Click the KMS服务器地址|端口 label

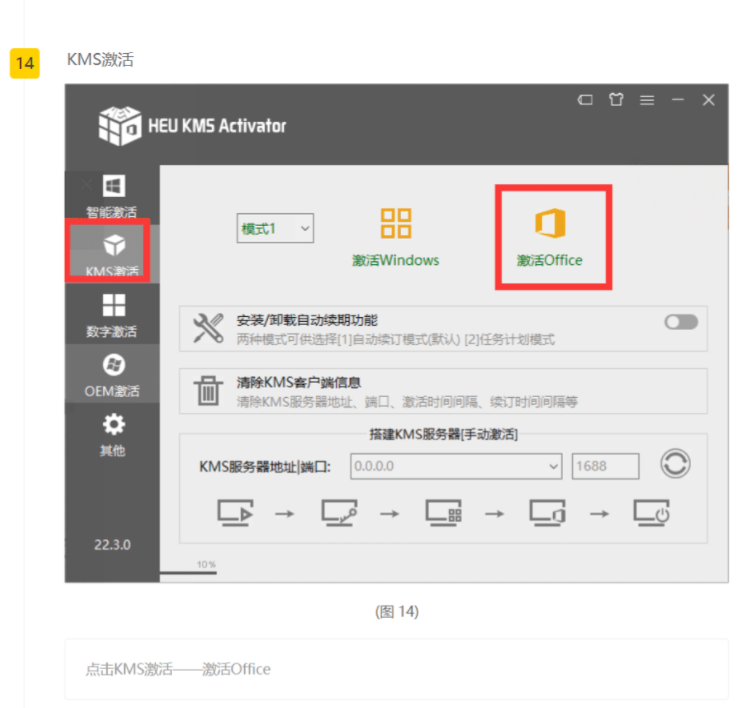click(x=265, y=467)
